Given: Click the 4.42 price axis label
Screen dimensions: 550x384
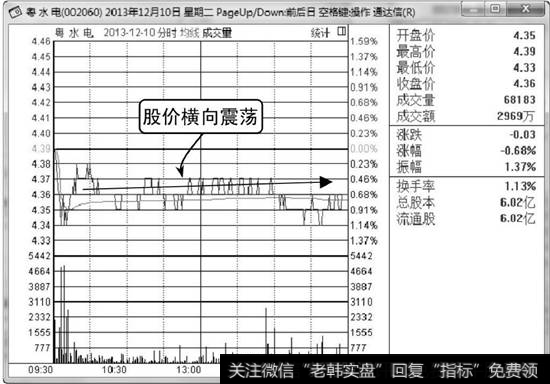Looking at the screenshot, I should click(41, 103).
